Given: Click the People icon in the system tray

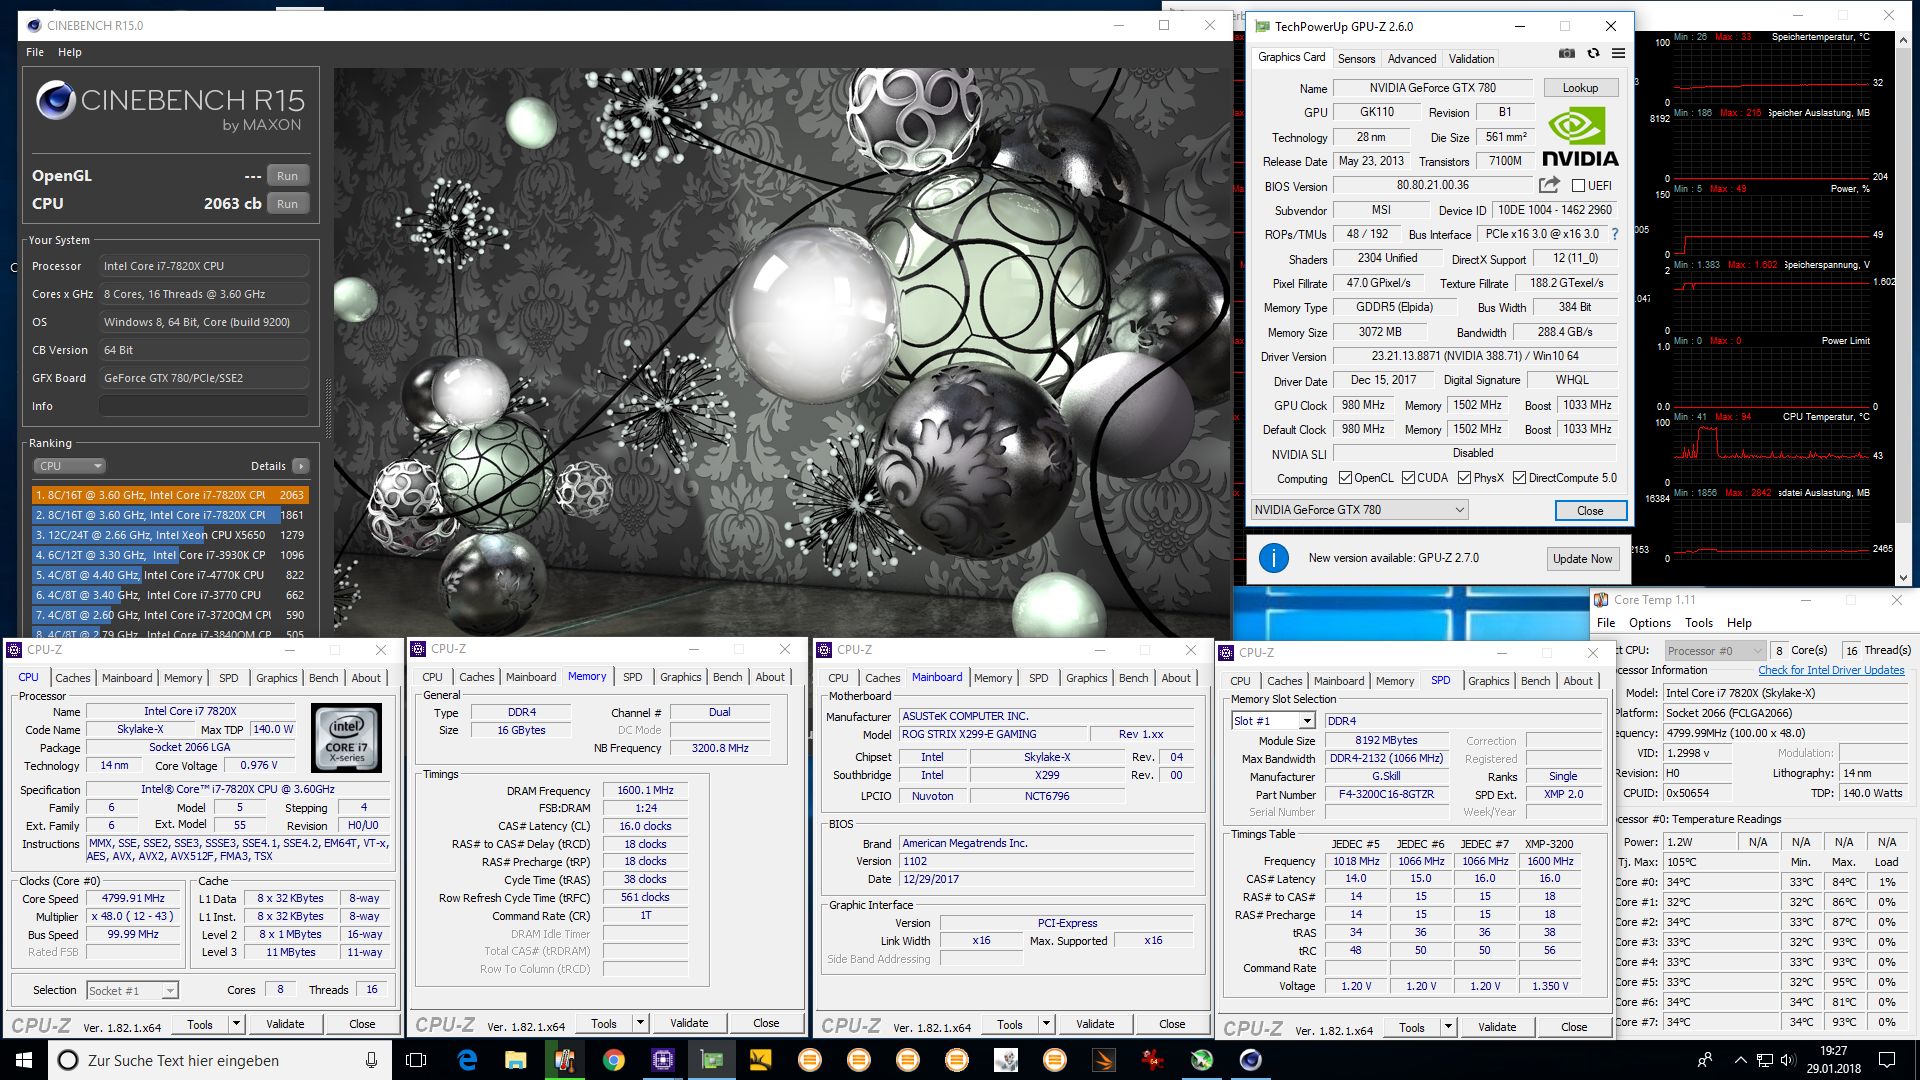Looking at the screenshot, I should click(x=1705, y=1060).
